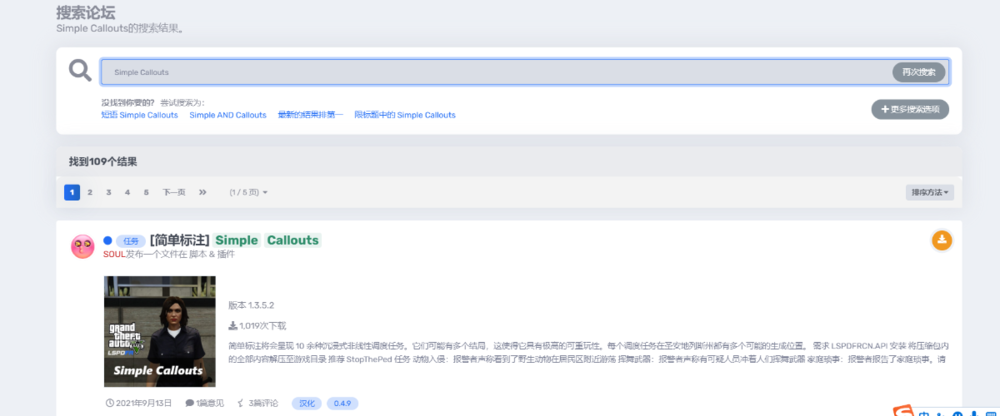Visit author SOUL's profile link
The width and height of the screenshot is (1000, 416).
pos(114,254)
